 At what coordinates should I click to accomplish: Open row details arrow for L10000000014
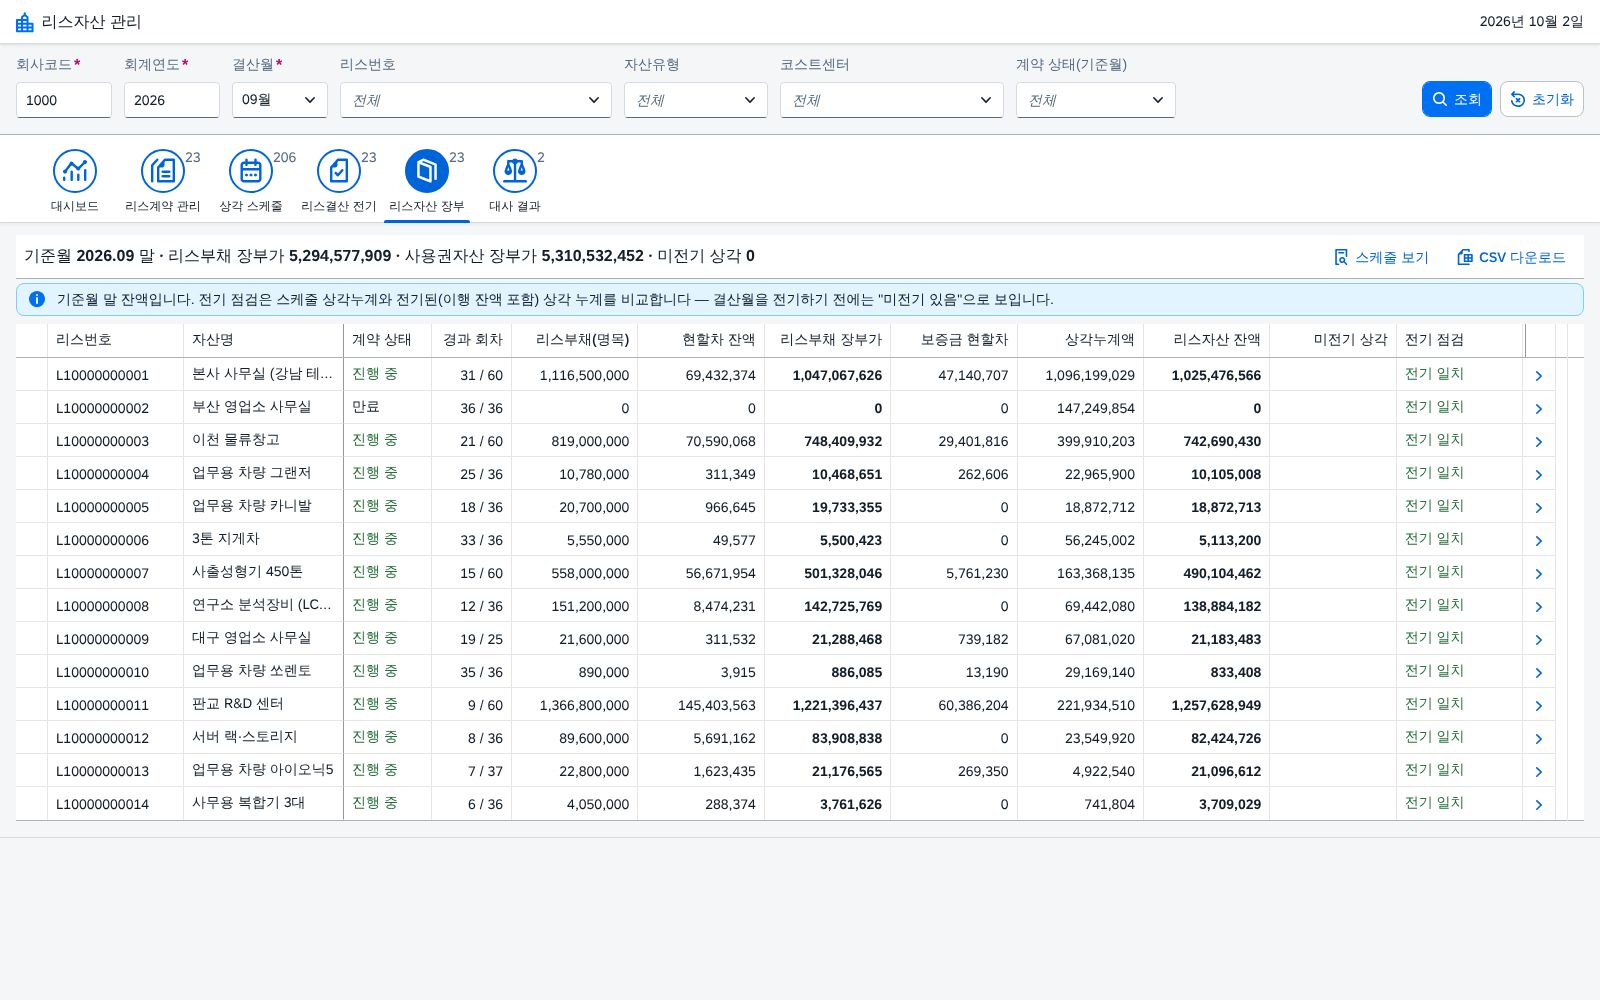tap(1539, 804)
